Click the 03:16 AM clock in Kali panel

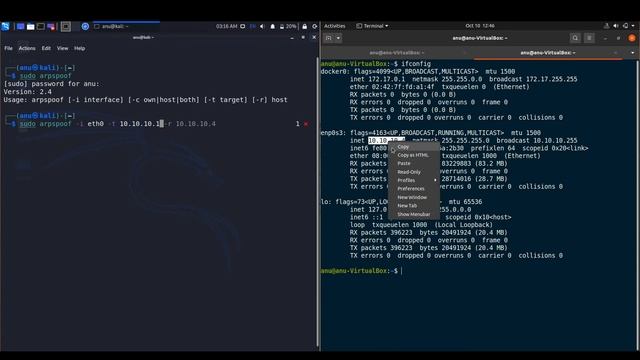pyautogui.click(x=227, y=27)
